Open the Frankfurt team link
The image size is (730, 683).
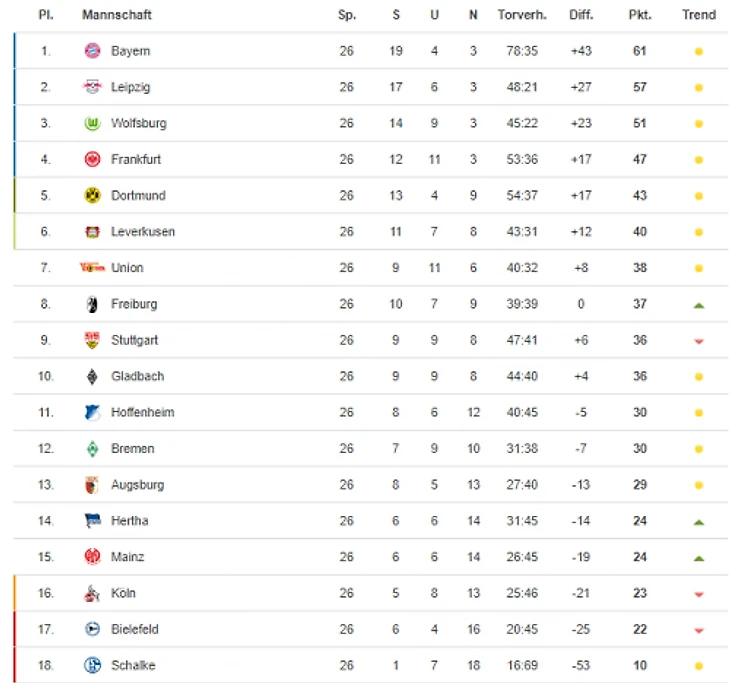point(136,160)
